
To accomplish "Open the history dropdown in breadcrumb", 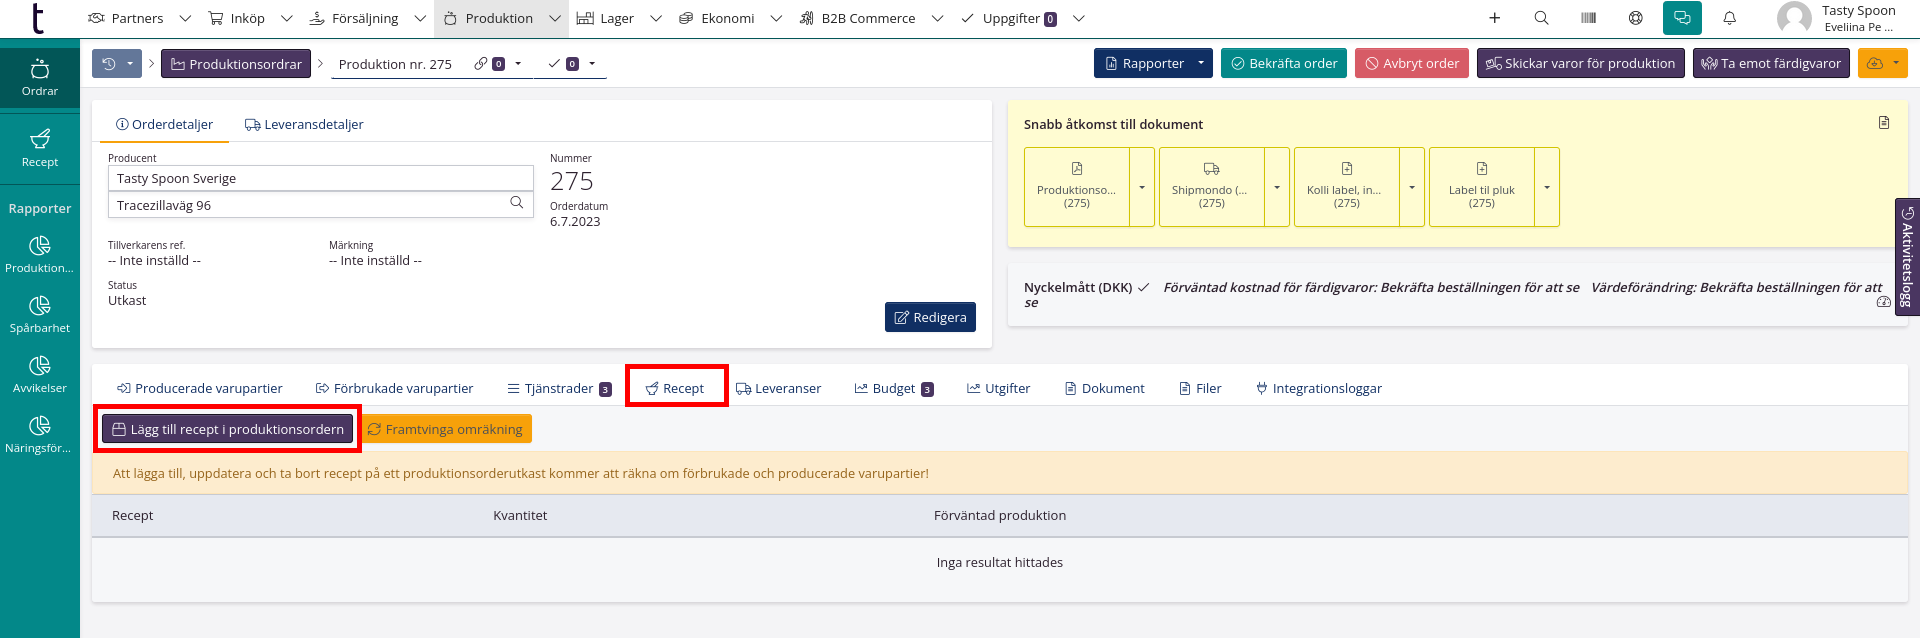I will point(116,64).
